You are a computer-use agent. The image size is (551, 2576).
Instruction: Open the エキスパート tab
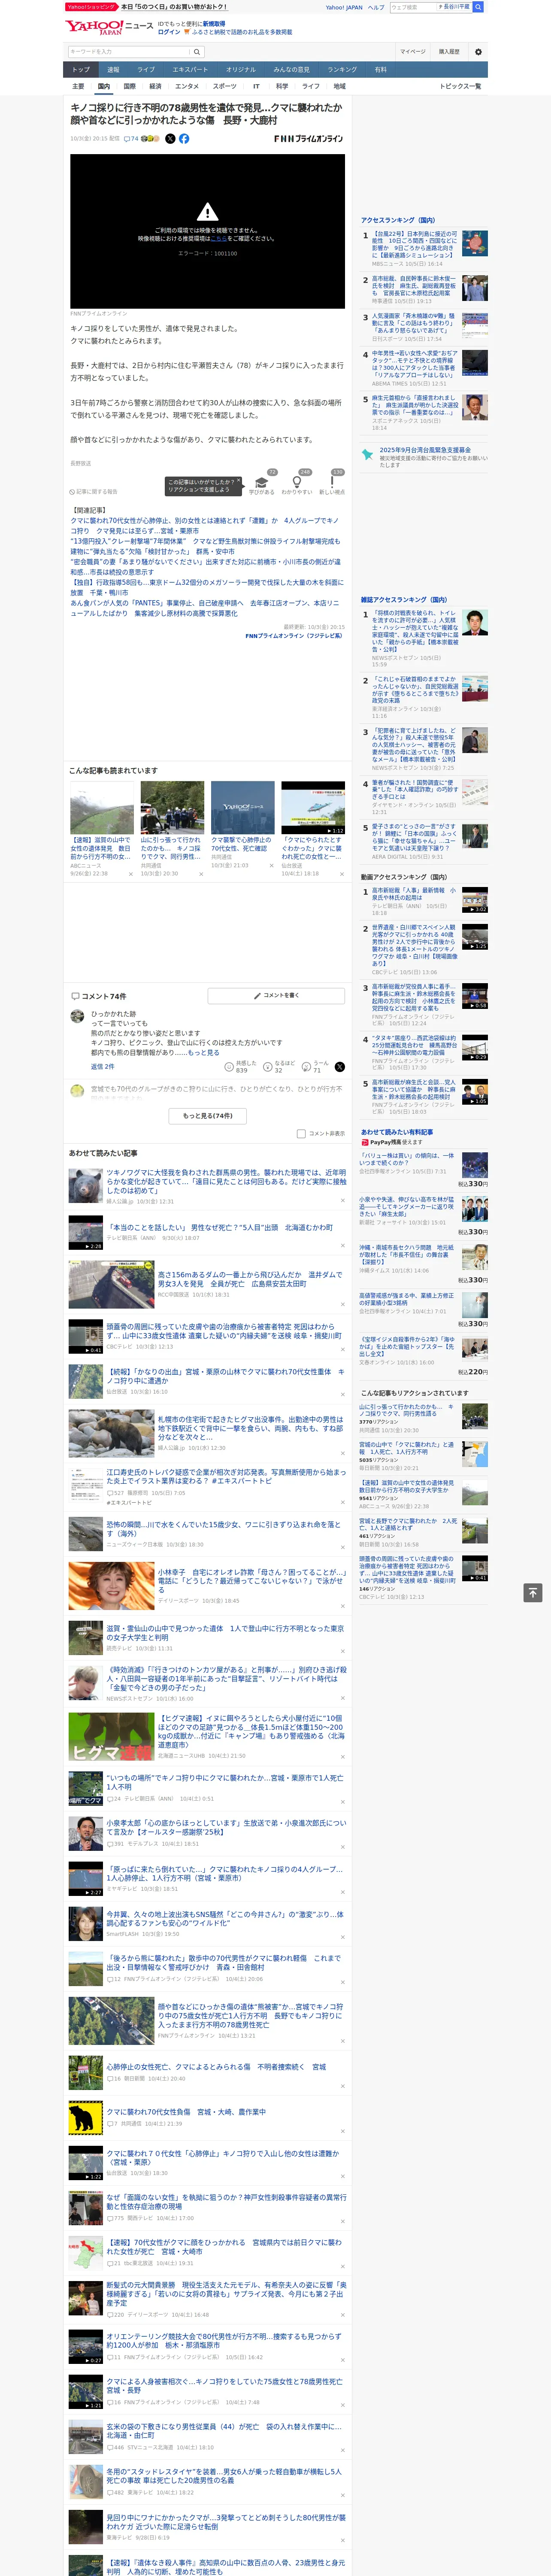[190, 70]
